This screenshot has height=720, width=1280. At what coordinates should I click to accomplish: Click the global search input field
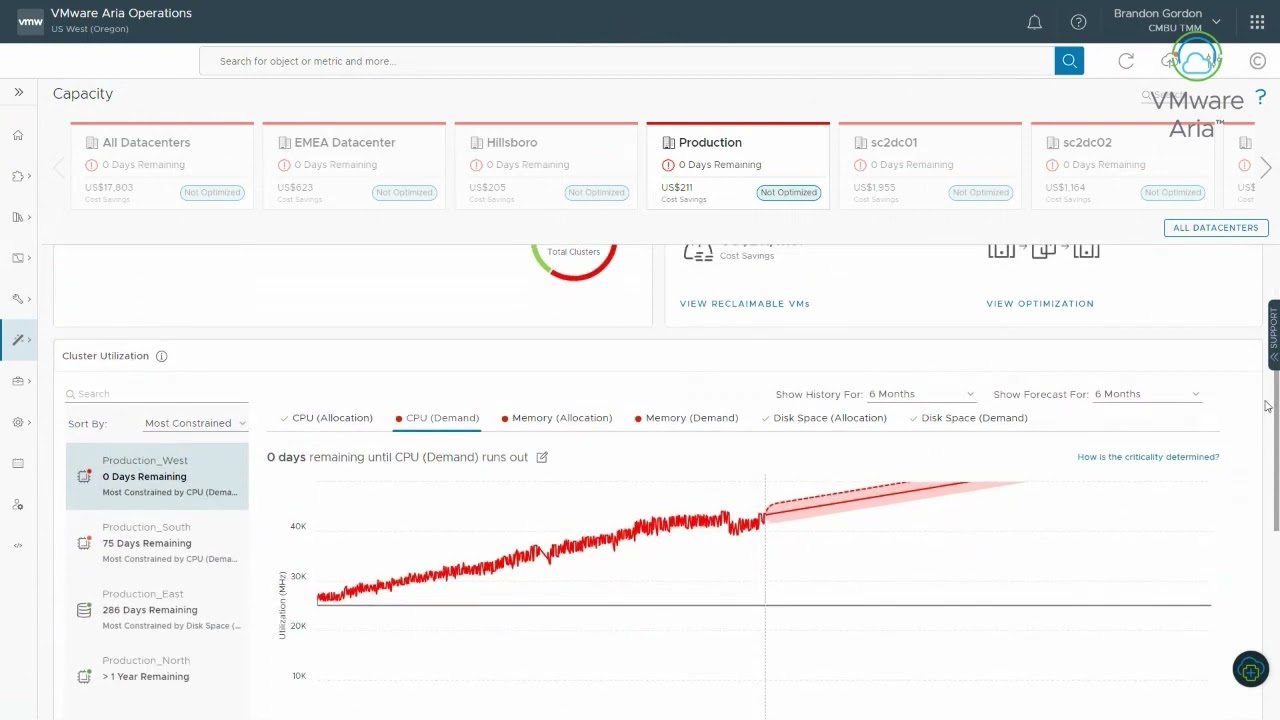626,61
